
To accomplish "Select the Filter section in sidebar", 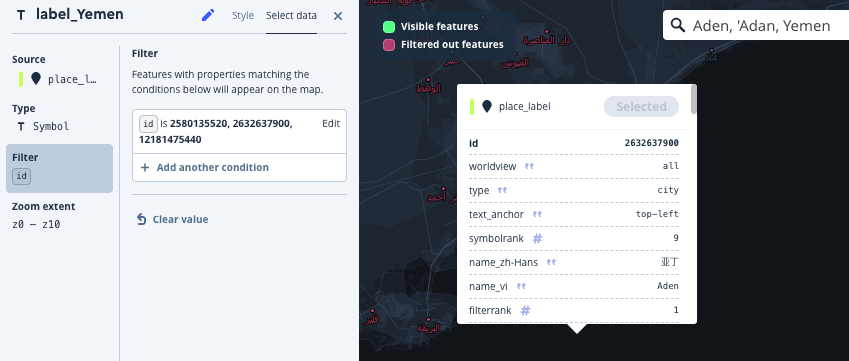I will point(60,168).
